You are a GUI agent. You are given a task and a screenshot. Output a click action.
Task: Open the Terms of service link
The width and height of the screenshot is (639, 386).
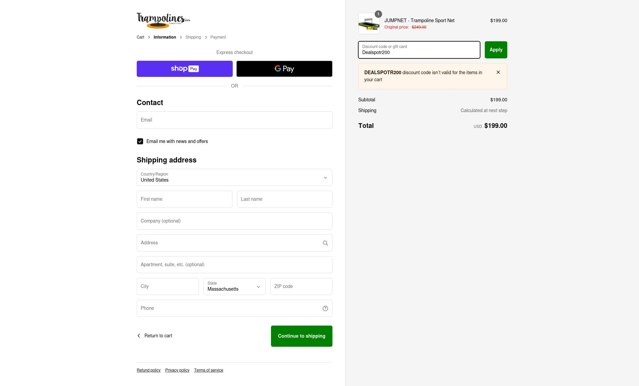pos(209,371)
